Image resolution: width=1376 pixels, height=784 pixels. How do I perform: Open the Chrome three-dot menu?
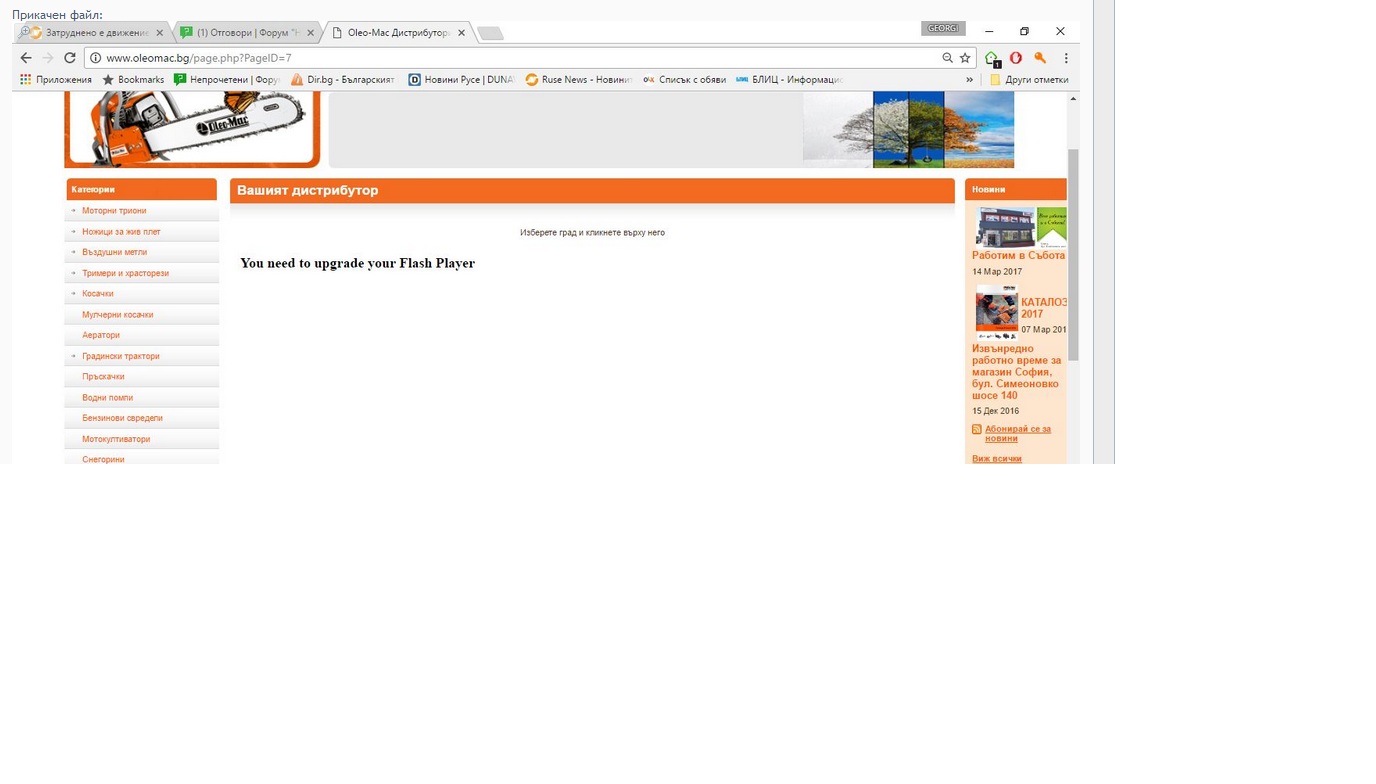click(1066, 58)
